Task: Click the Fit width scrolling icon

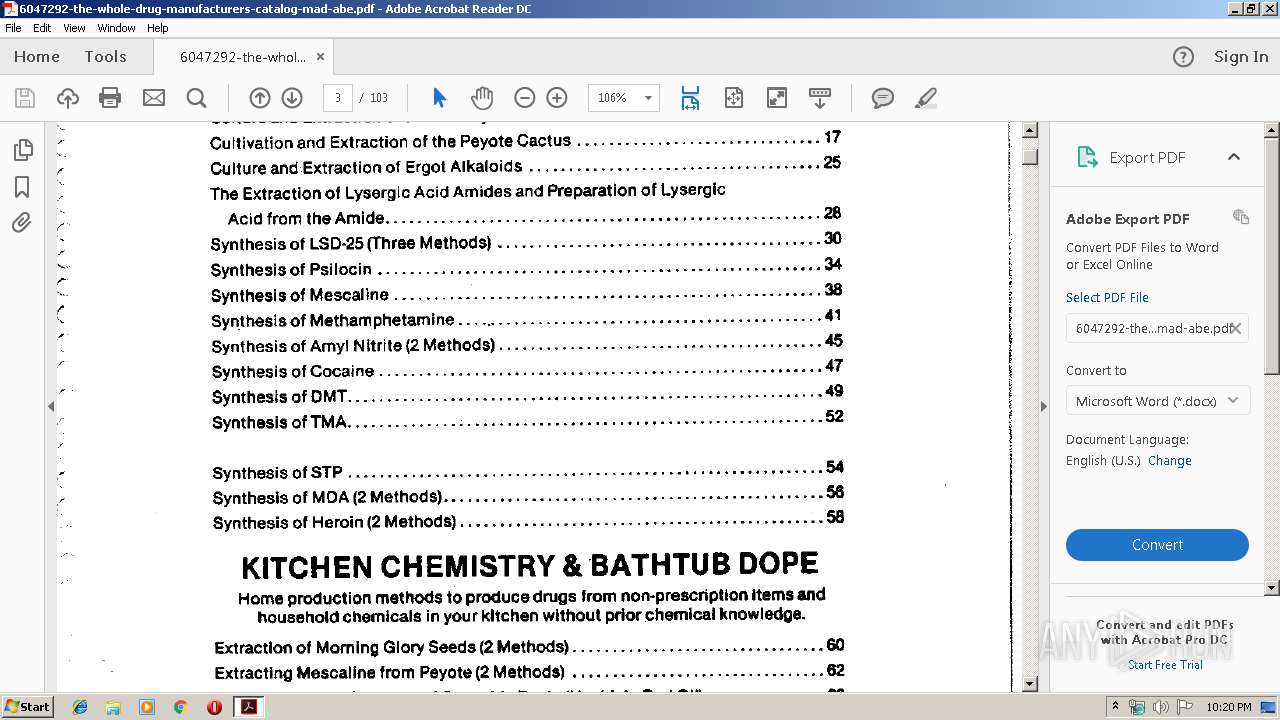Action: coord(690,98)
